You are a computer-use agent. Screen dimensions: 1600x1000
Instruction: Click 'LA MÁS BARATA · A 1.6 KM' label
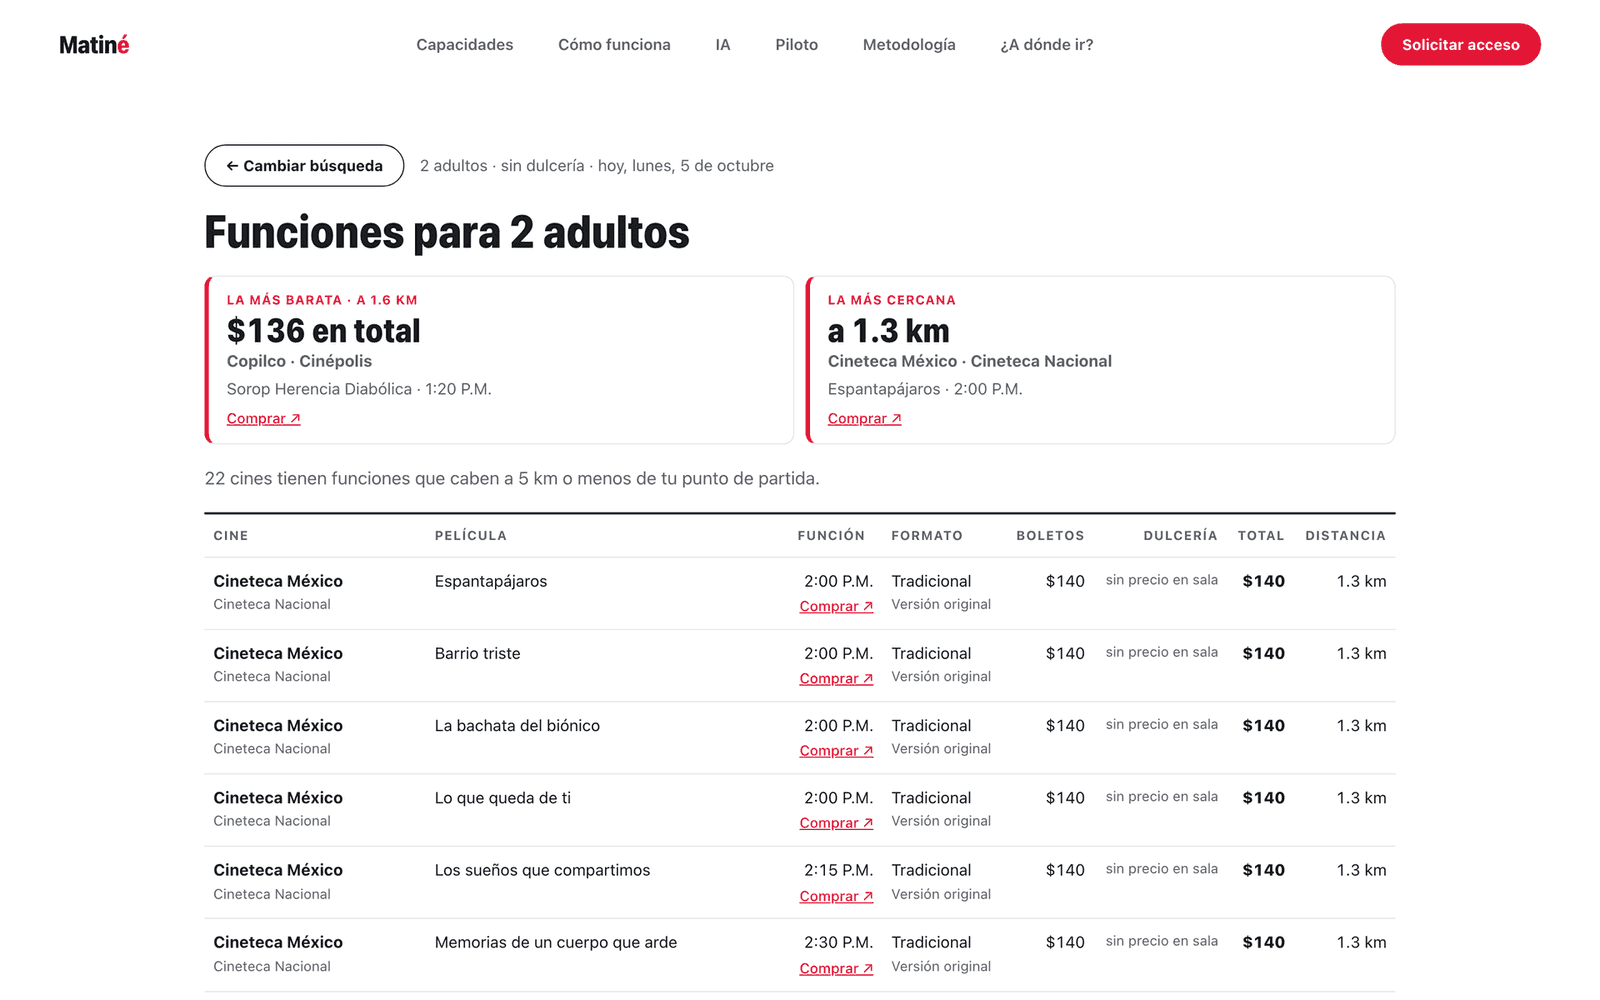coord(322,300)
